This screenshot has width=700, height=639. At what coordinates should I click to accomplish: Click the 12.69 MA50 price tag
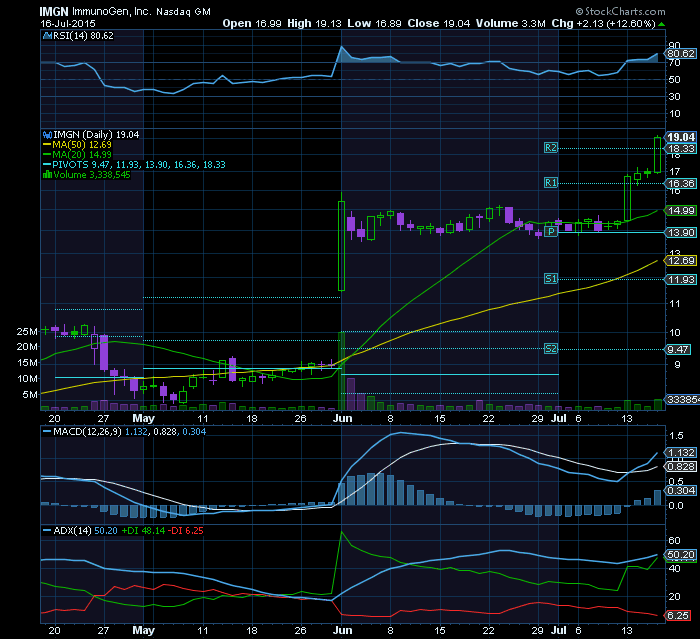click(x=681, y=260)
